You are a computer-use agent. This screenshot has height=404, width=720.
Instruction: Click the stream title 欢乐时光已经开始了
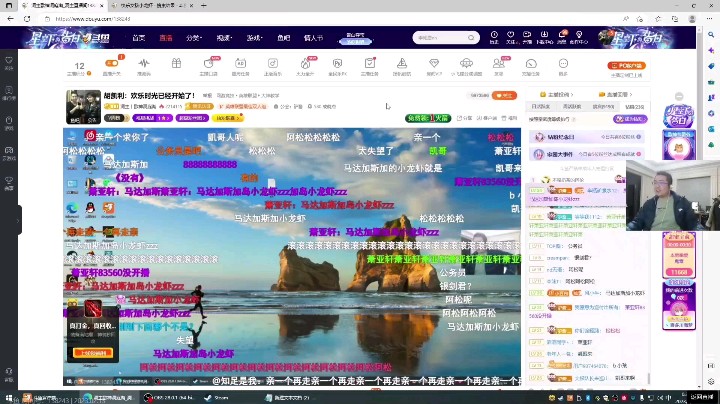163,95
